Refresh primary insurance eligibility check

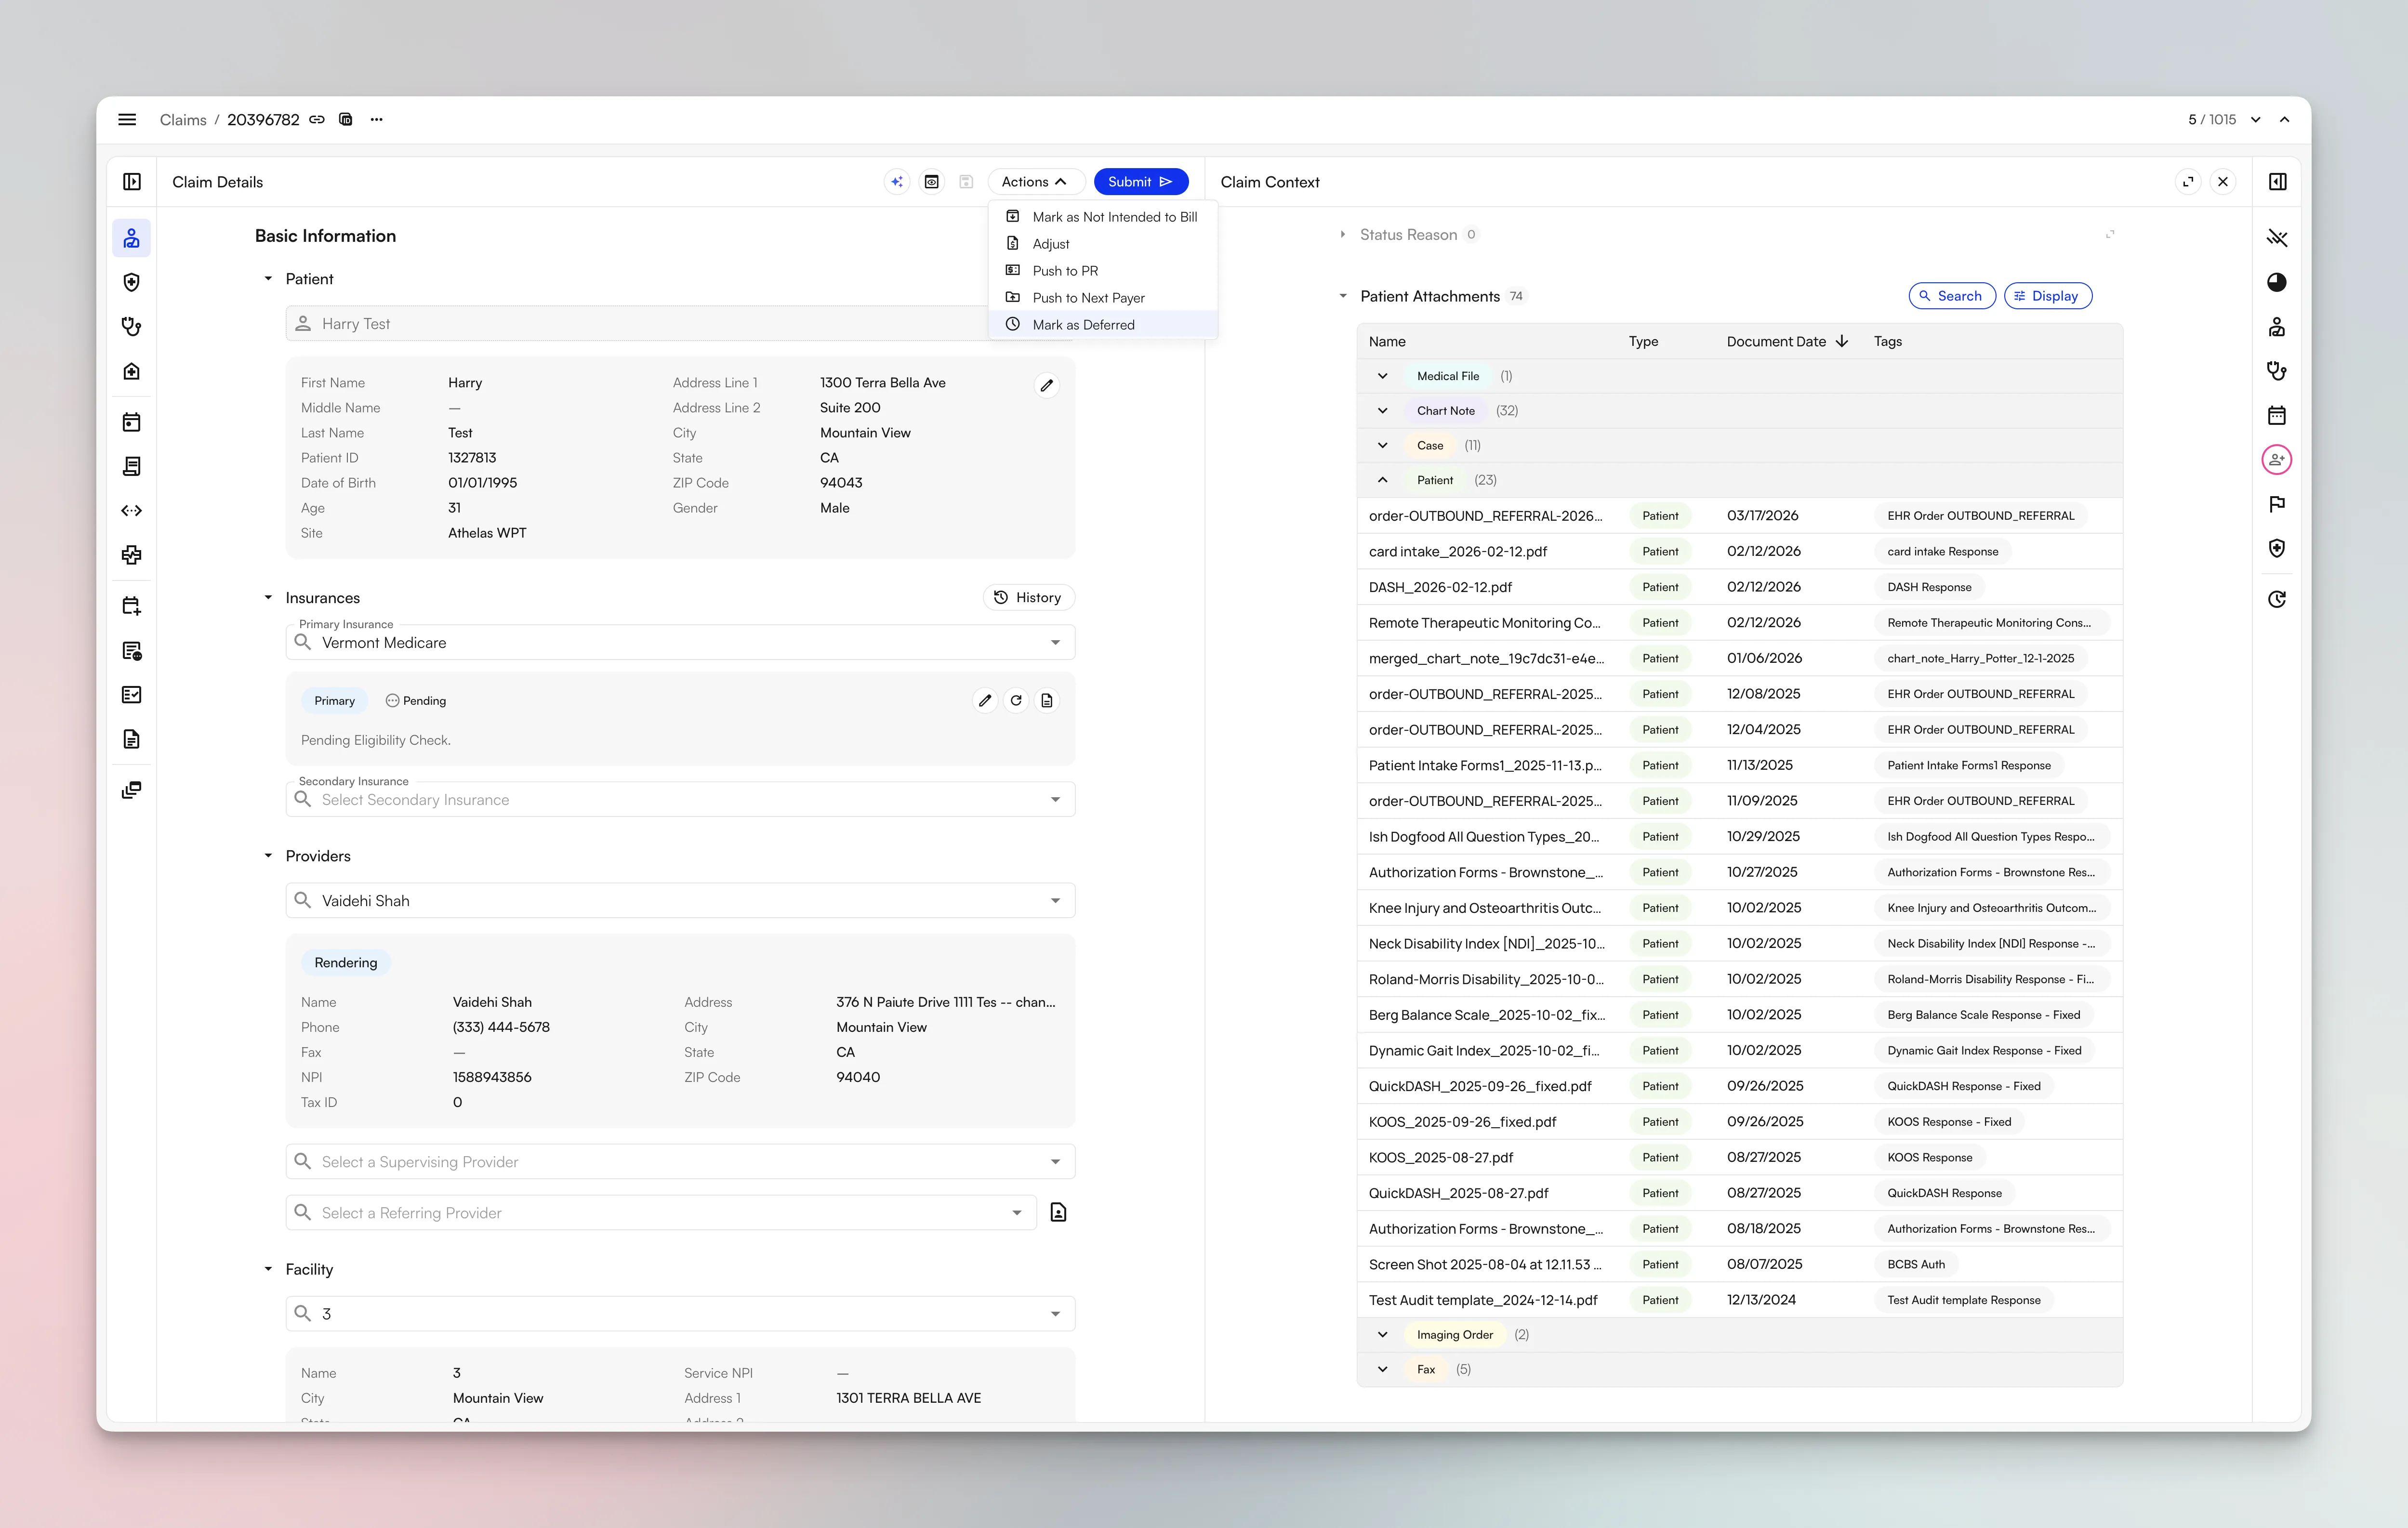[1016, 701]
